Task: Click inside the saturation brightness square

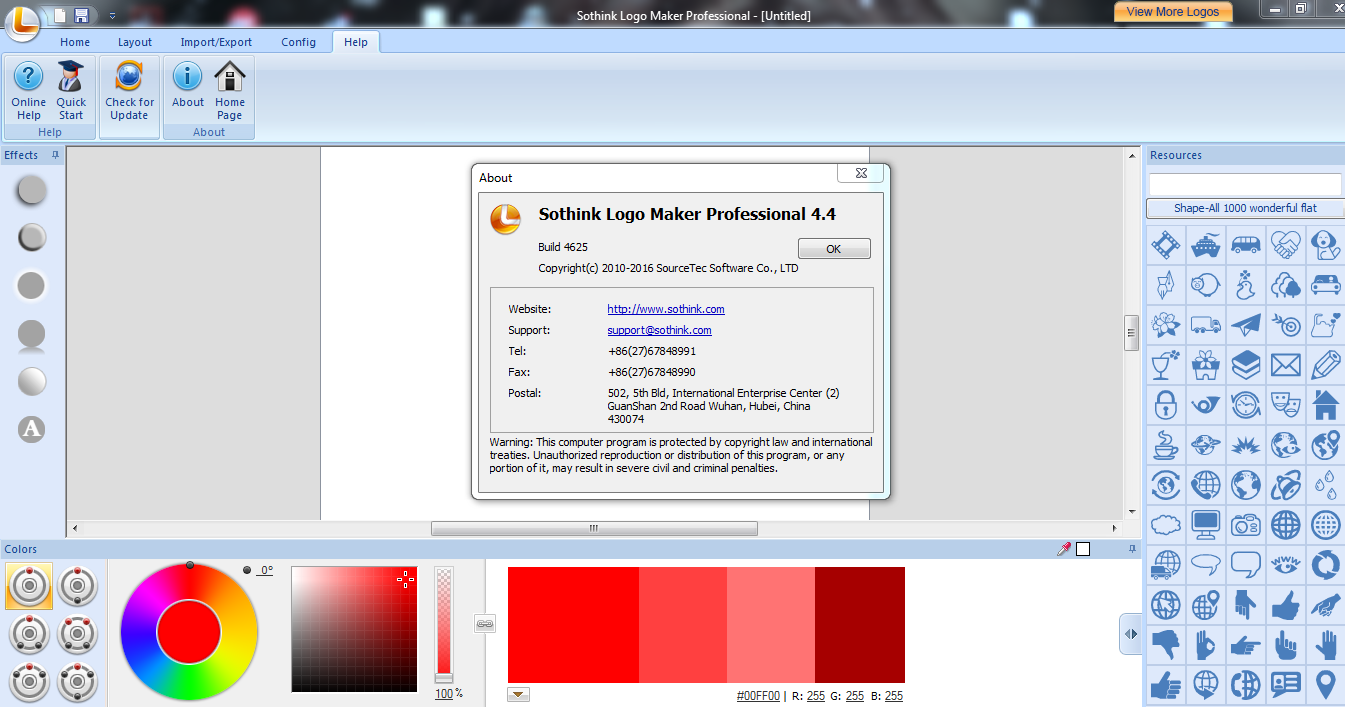Action: [354, 630]
